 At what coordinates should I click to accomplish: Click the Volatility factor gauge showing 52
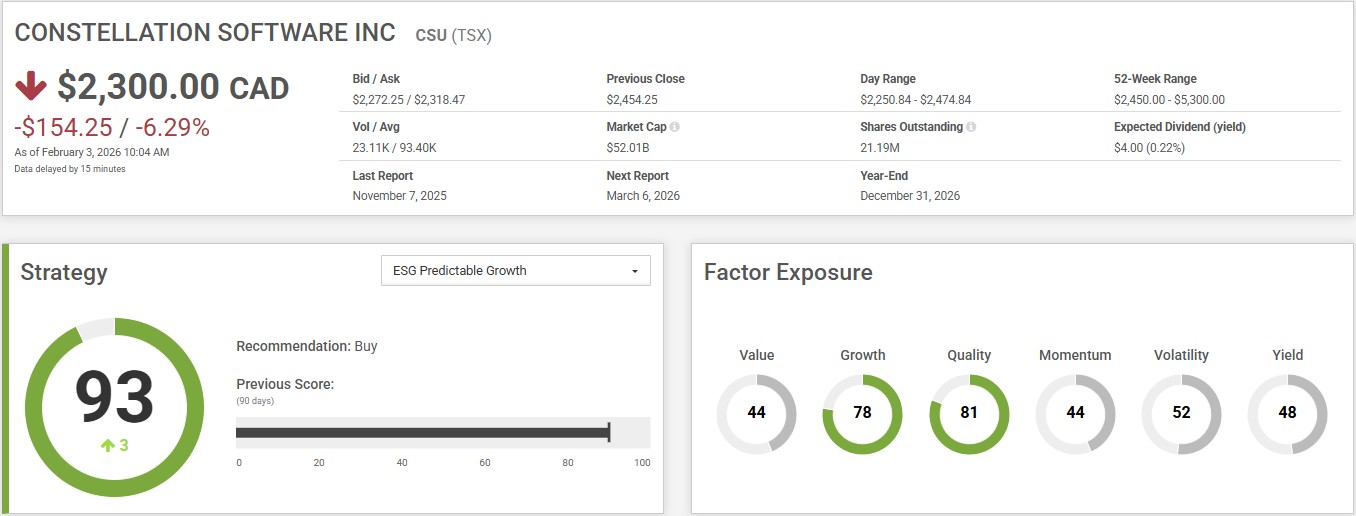[x=1181, y=413]
